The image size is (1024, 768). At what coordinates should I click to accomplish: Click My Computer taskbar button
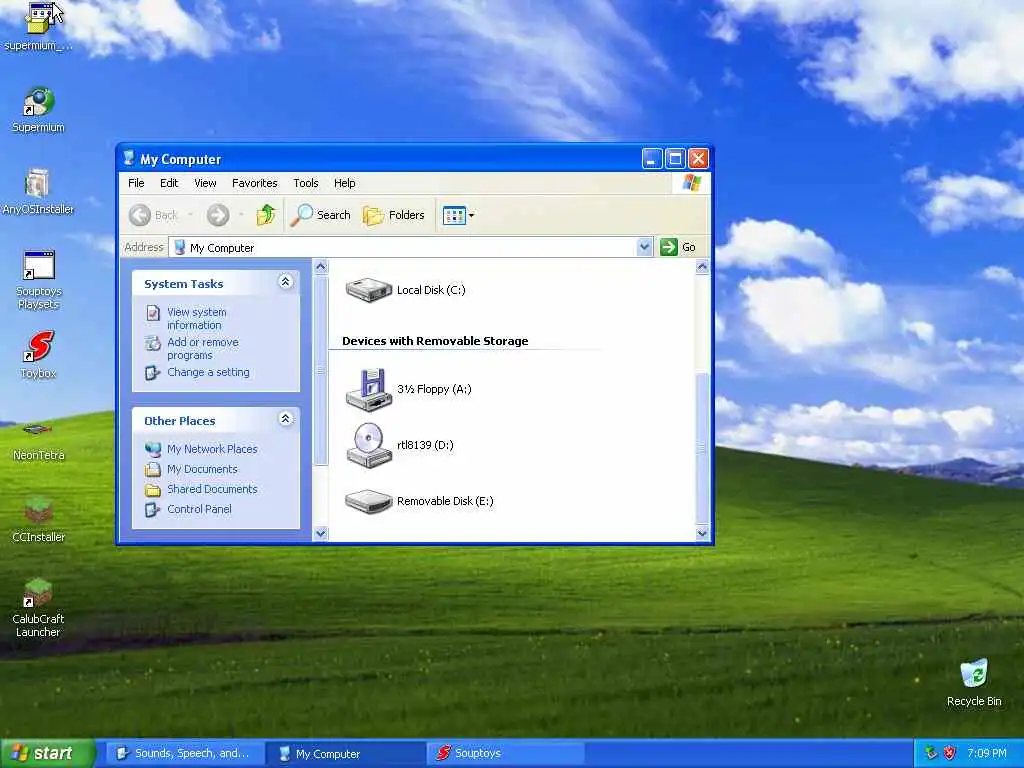(346, 754)
